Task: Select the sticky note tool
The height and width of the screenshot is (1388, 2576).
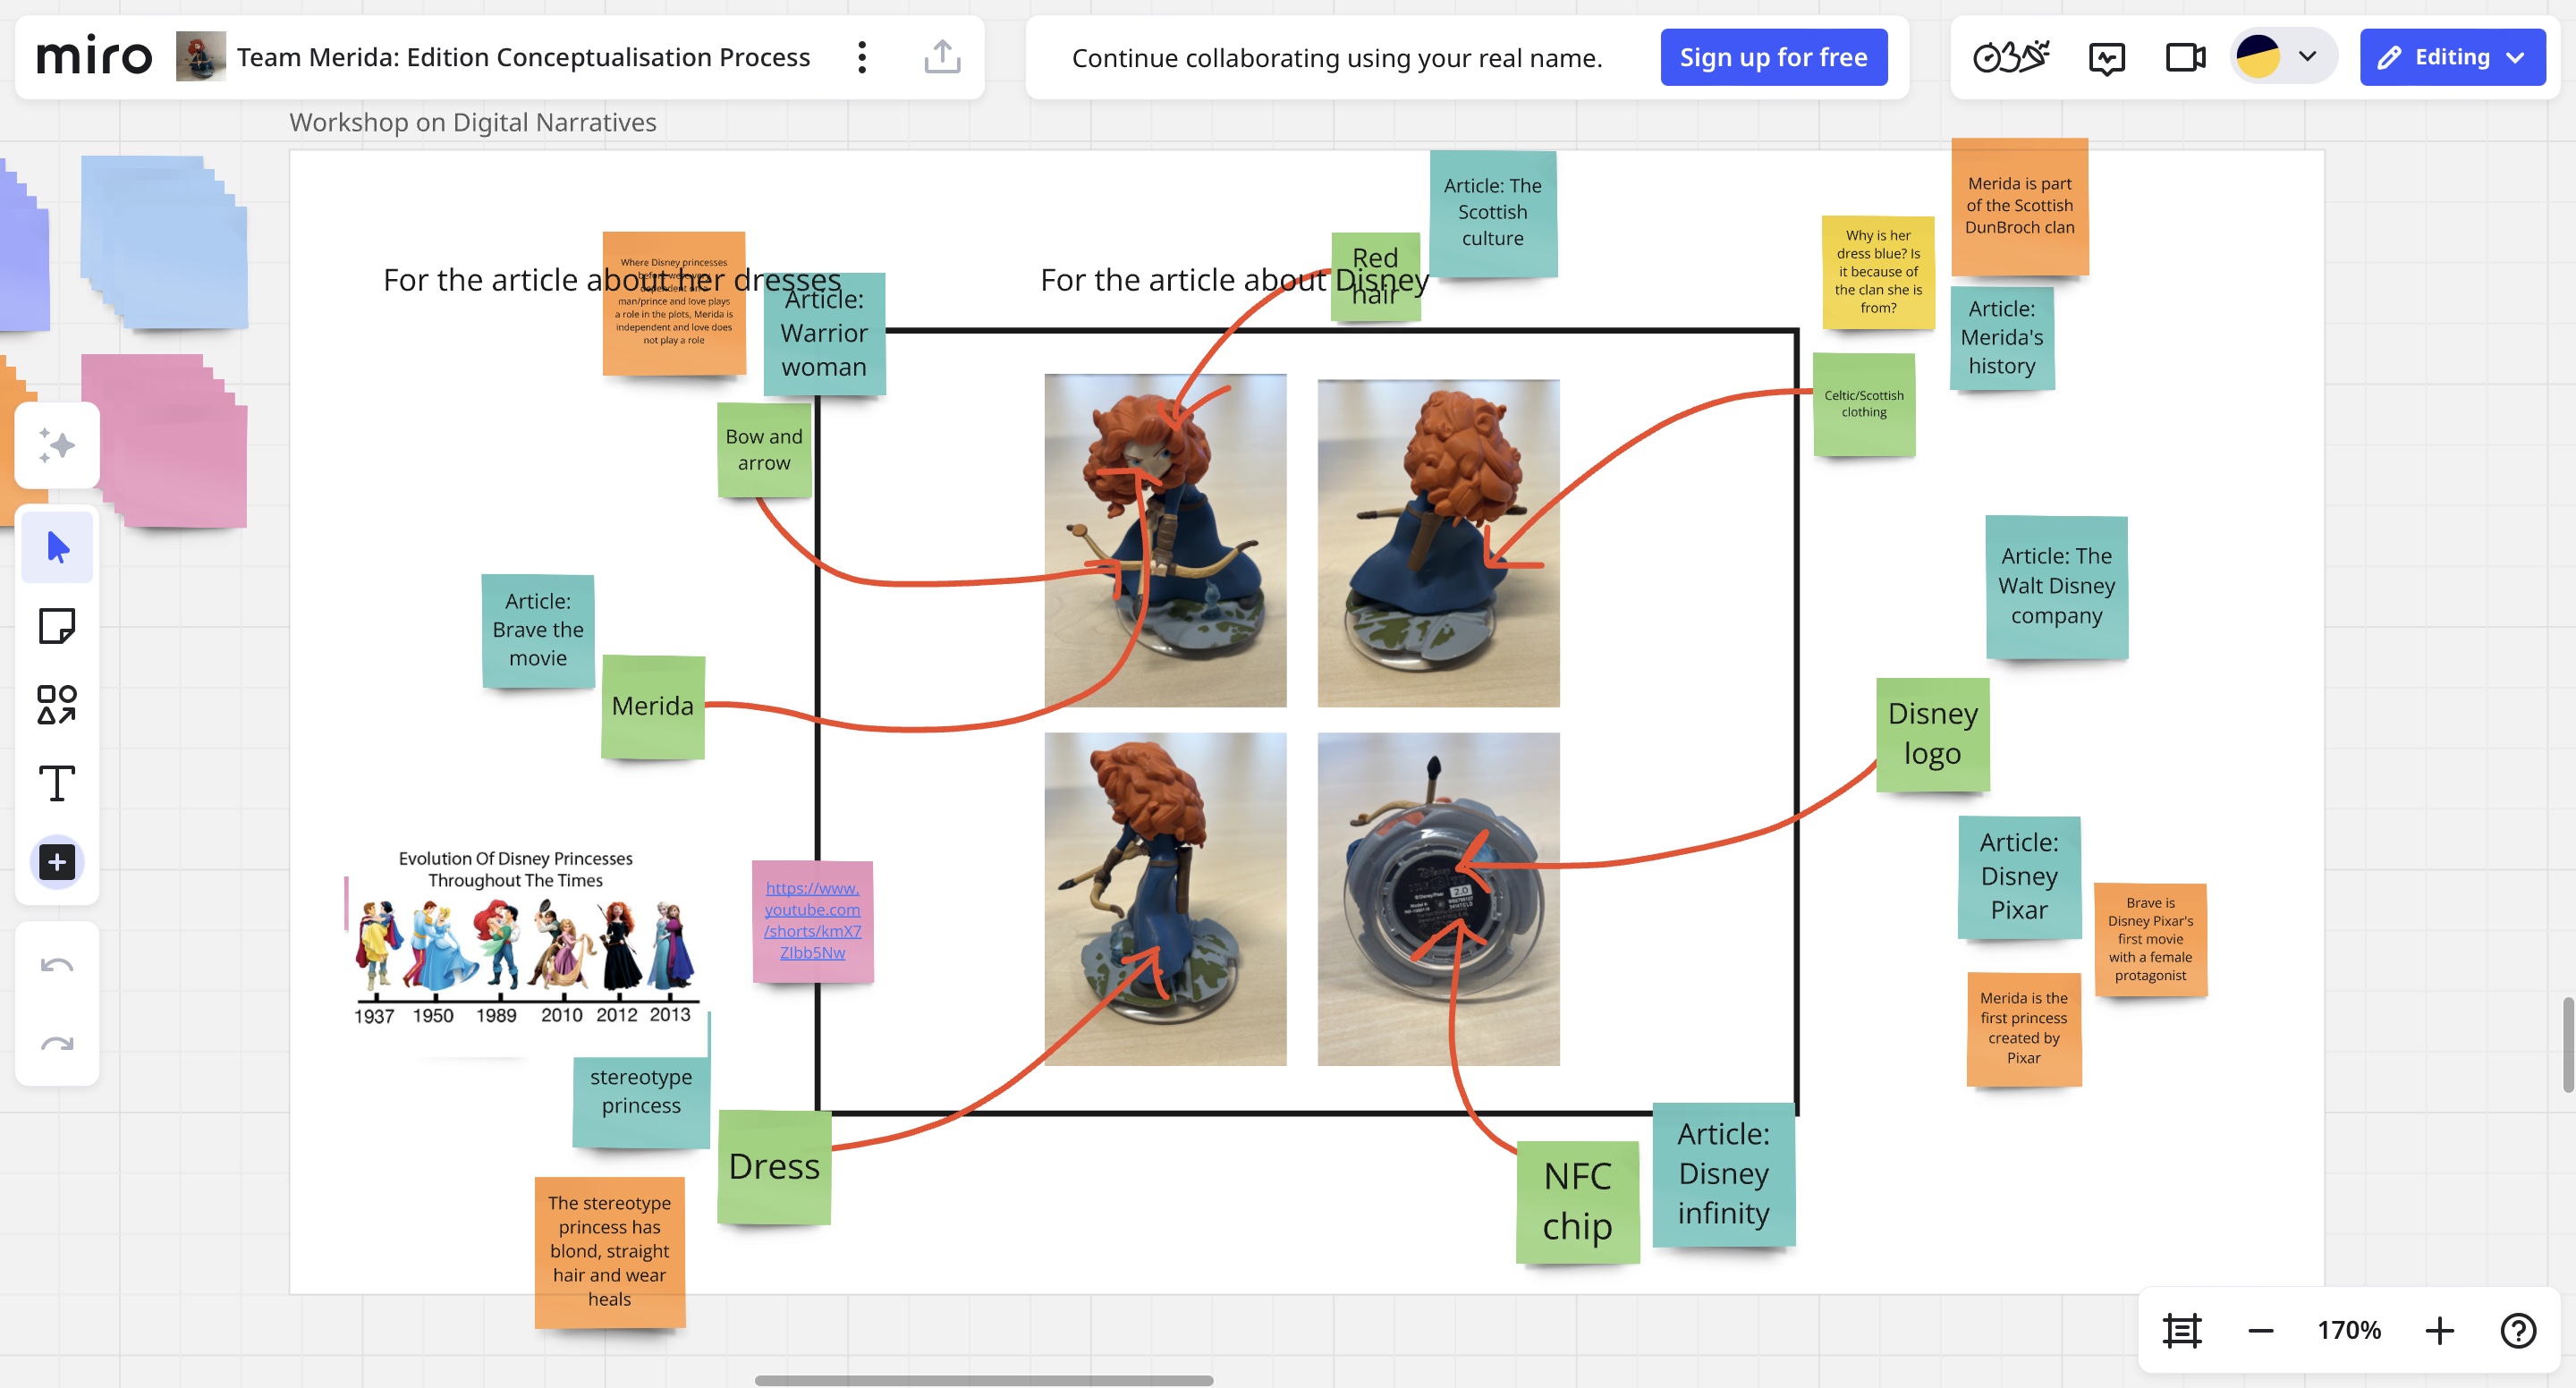Action: (x=57, y=627)
